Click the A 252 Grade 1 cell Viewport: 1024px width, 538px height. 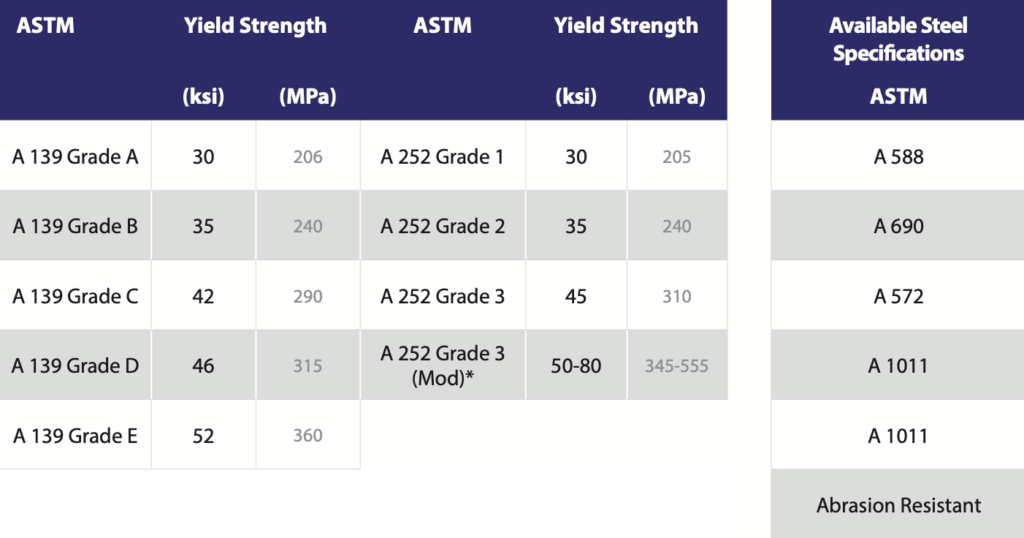[x=443, y=157]
